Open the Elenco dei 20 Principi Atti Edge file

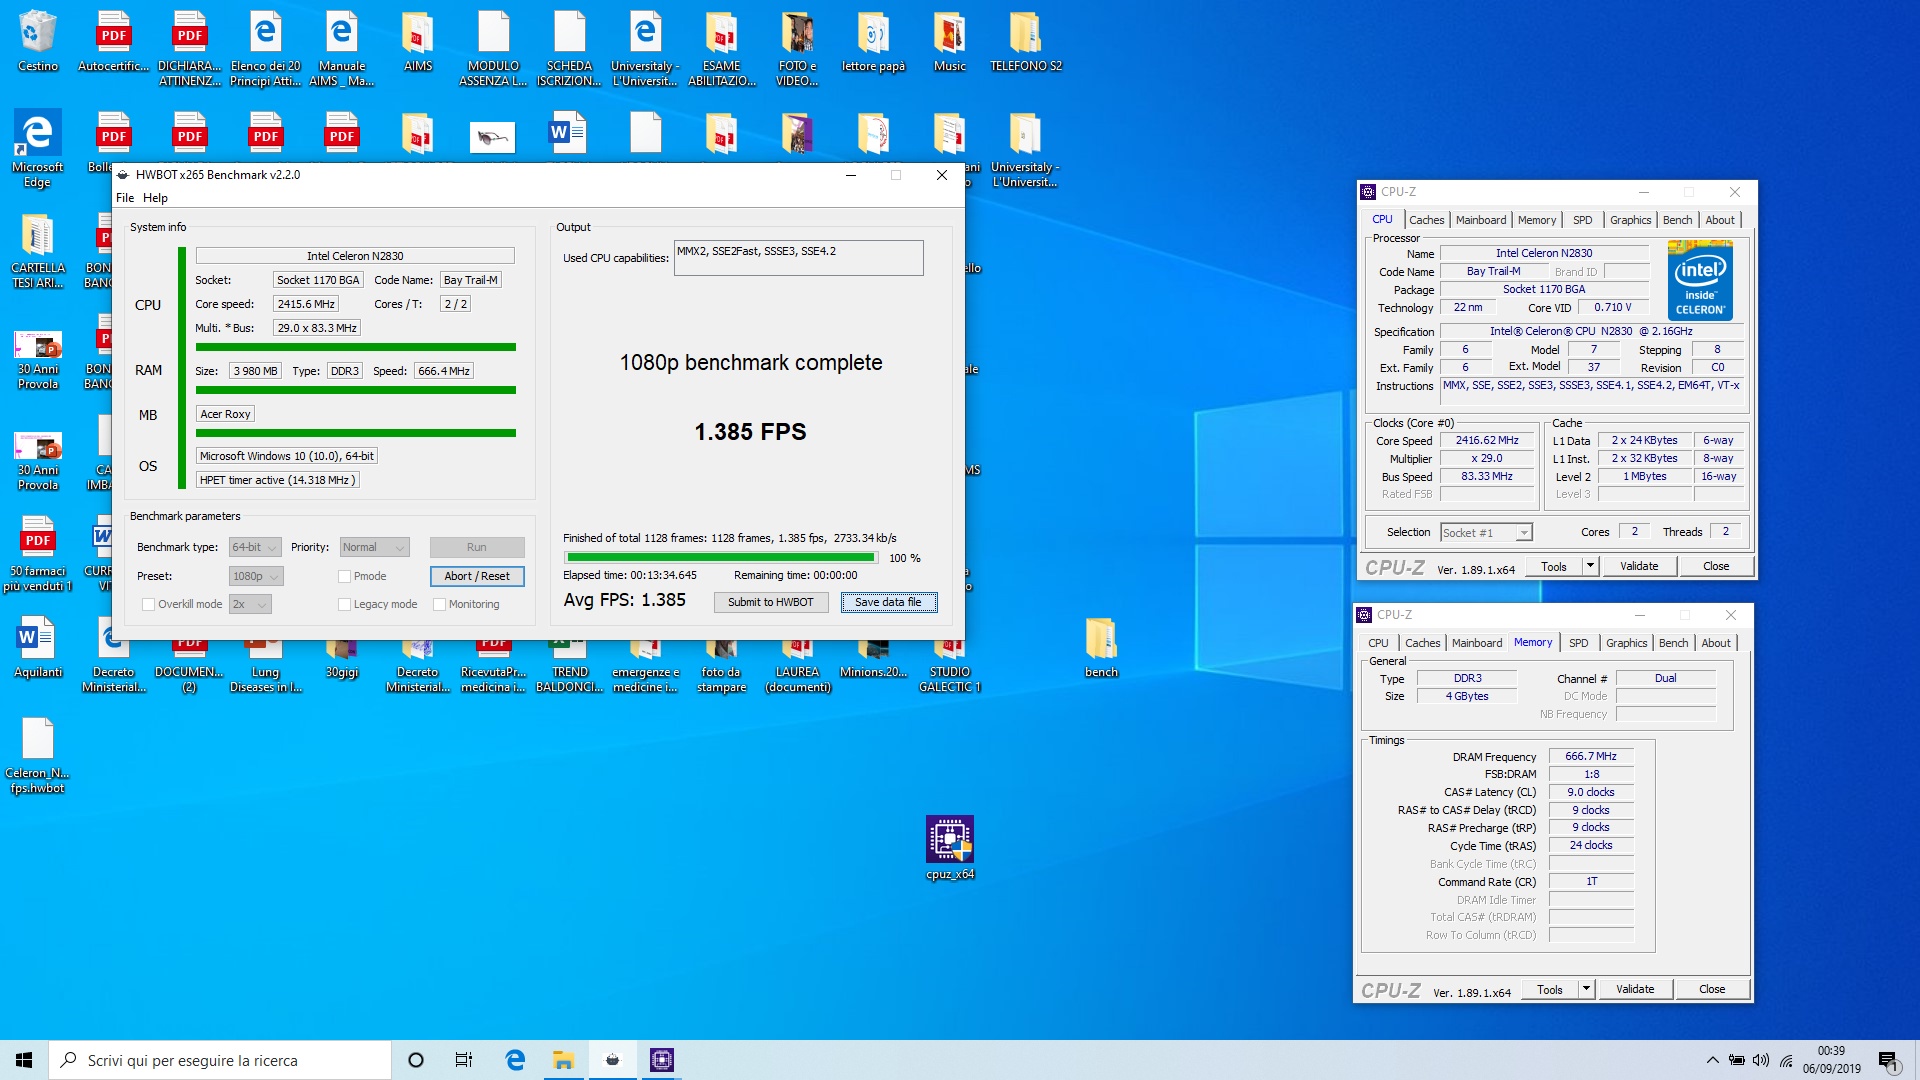point(265,48)
